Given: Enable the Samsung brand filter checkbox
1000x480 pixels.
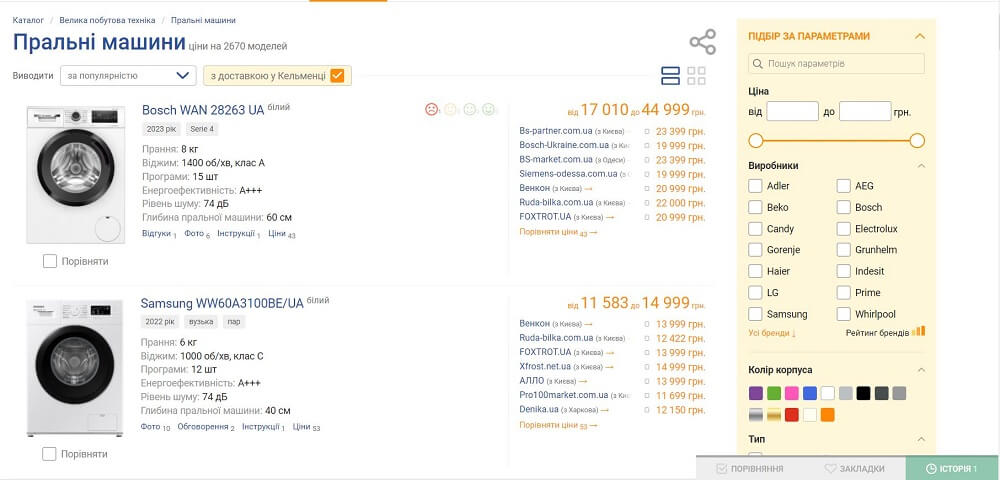Looking at the screenshot, I should click(755, 315).
